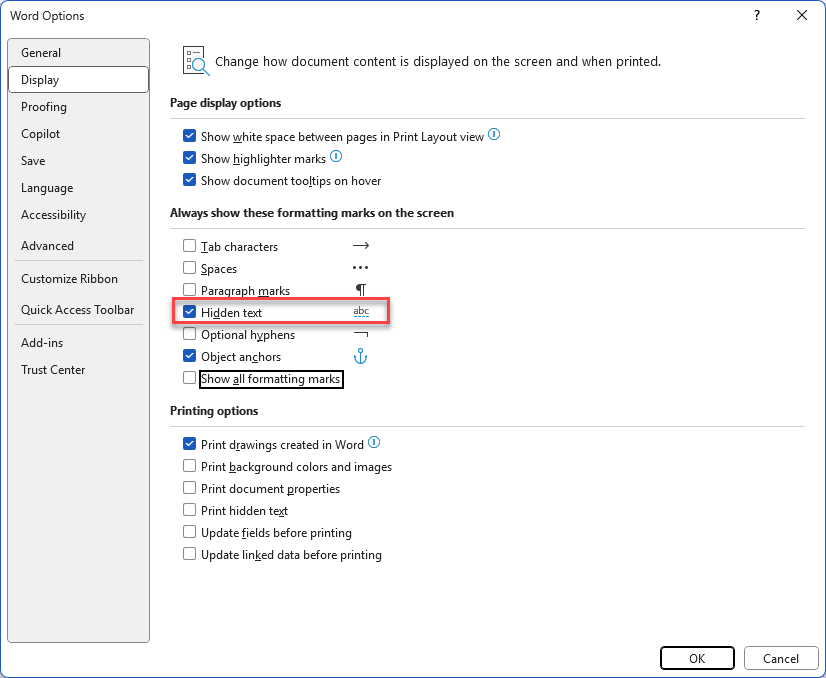Enable Update fields before printing
826x678 pixels.
[x=190, y=533]
